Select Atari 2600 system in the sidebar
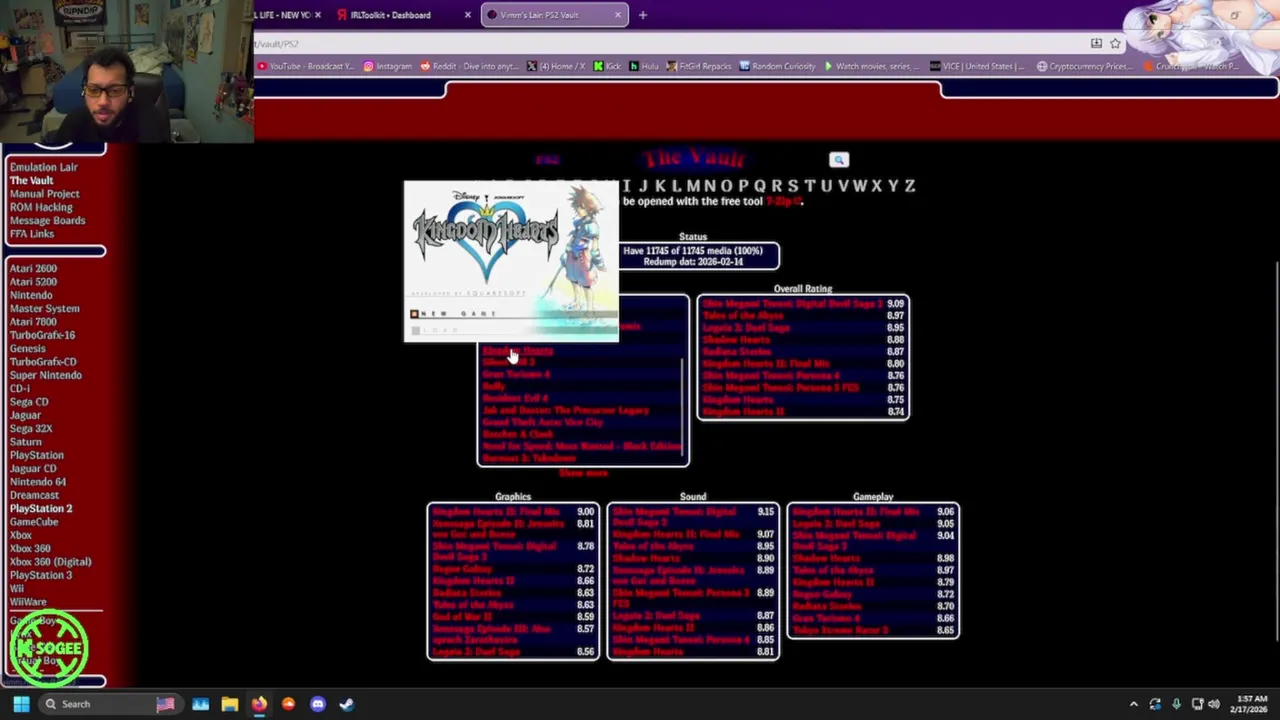The image size is (1280, 720). (x=33, y=268)
